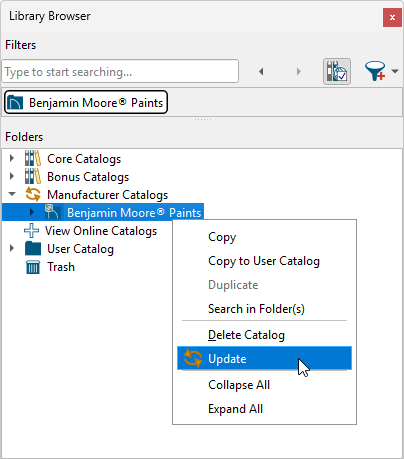This screenshot has width=404, height=459.
Task: Click the library filter preferences icon
Action: pos(337,71)
